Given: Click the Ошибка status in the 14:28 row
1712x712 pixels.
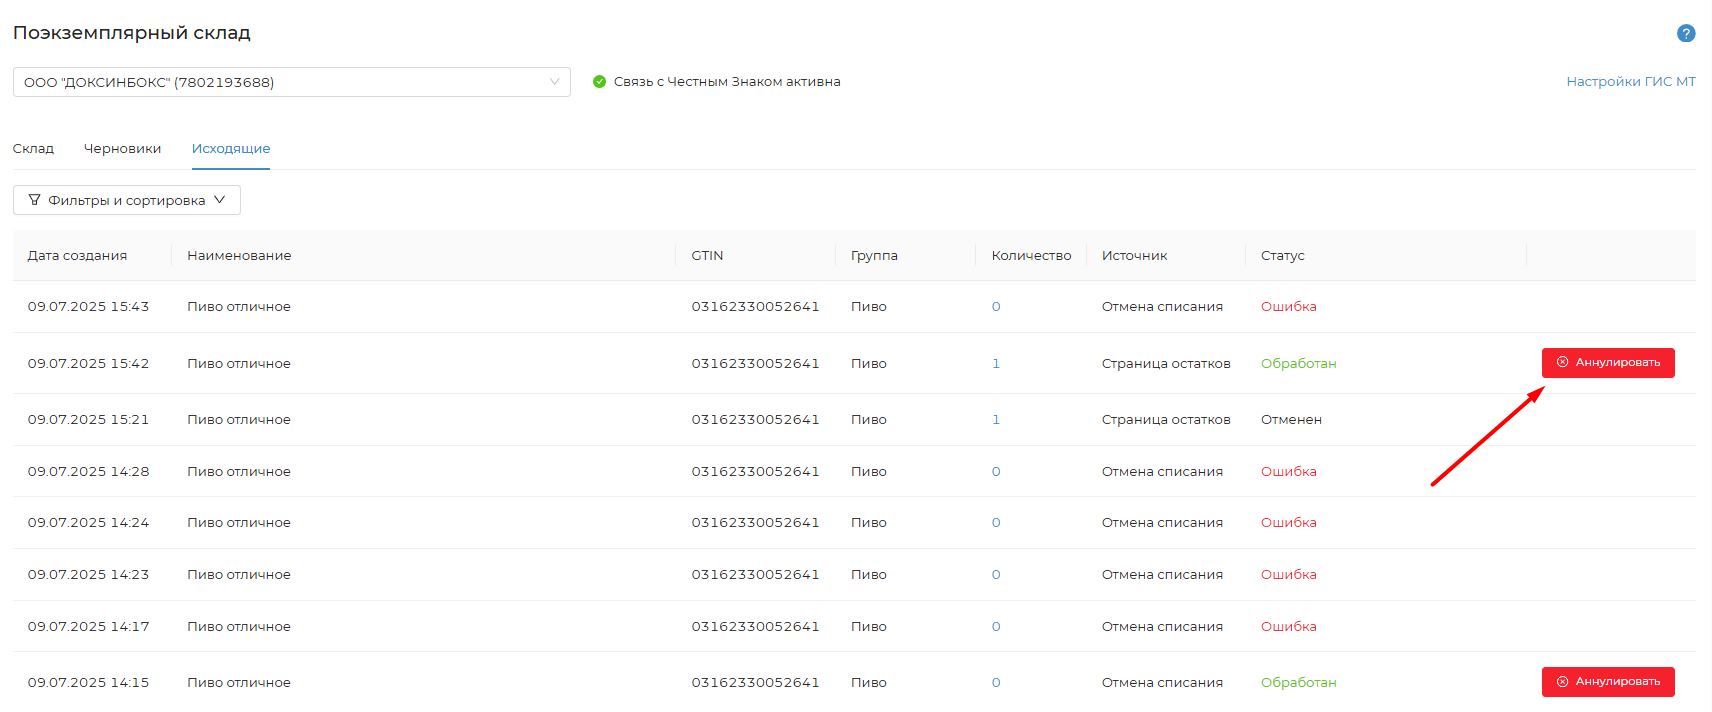Looking at the screenshot, I should [x=1288, y=472].
